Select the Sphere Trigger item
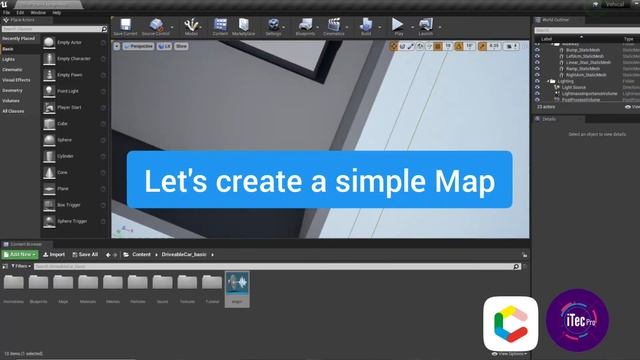This screenshot has height=360, width=640. pos(74,221)
